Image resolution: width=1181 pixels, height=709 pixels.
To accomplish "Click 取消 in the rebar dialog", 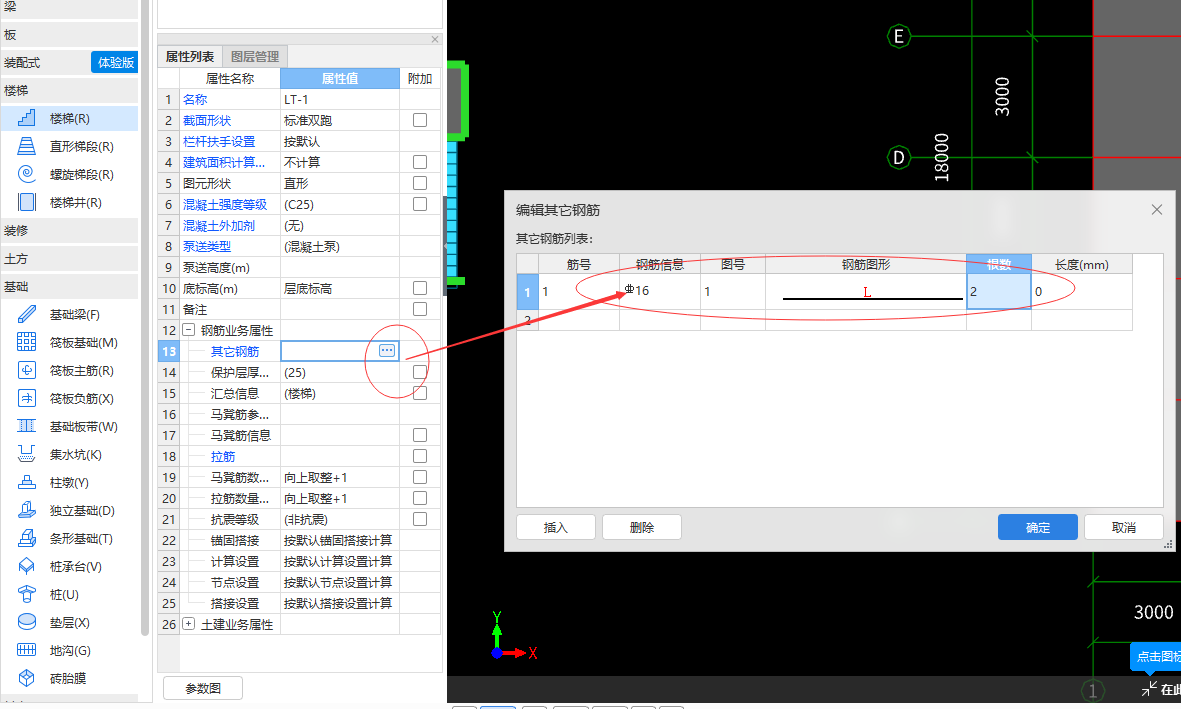I will click(x=1124, y=527).
